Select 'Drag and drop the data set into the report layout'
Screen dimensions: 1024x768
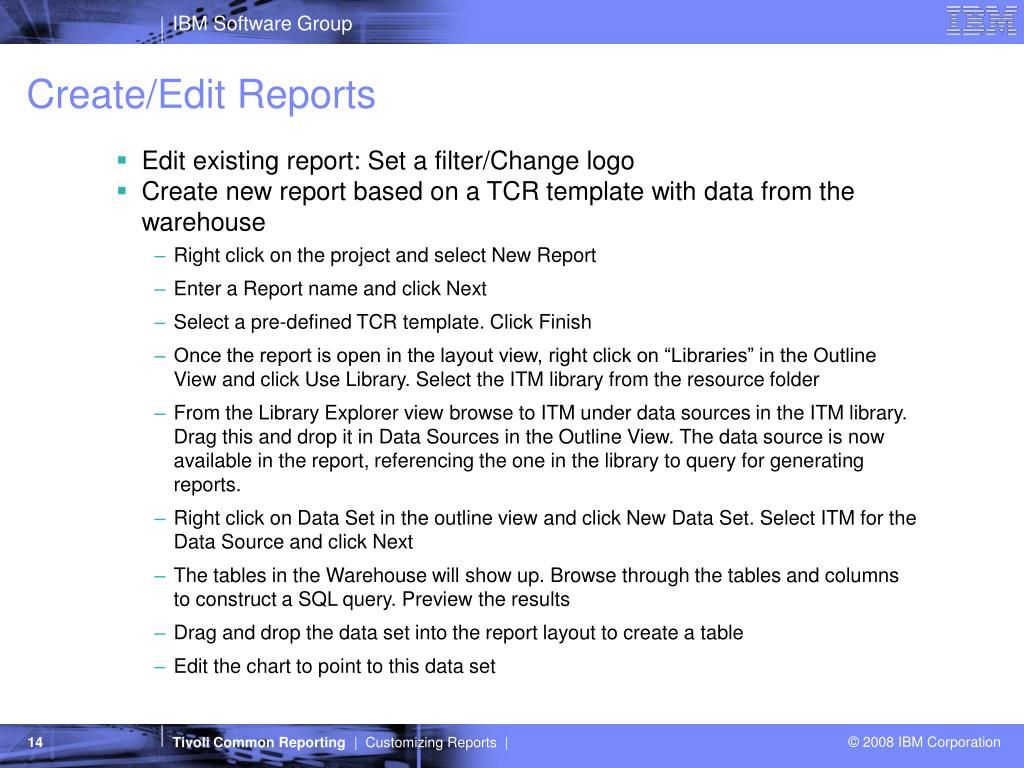tap(458, 633)
